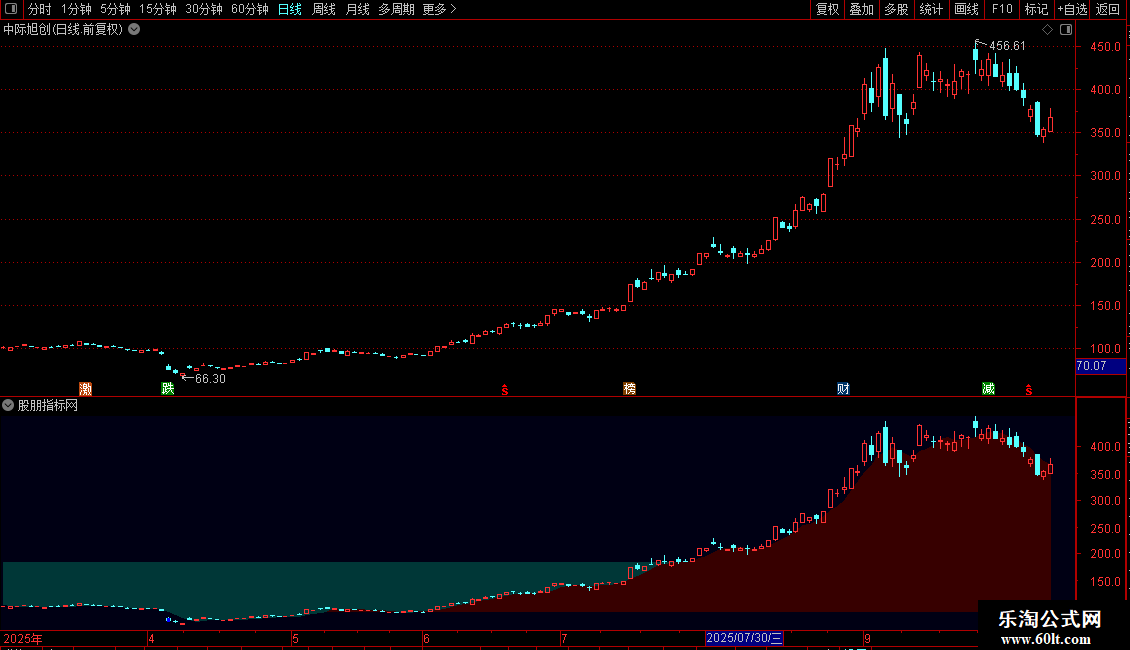
Task: Expand the 中际旭创 chart title dropdown
Action: (x=134, y=30)
